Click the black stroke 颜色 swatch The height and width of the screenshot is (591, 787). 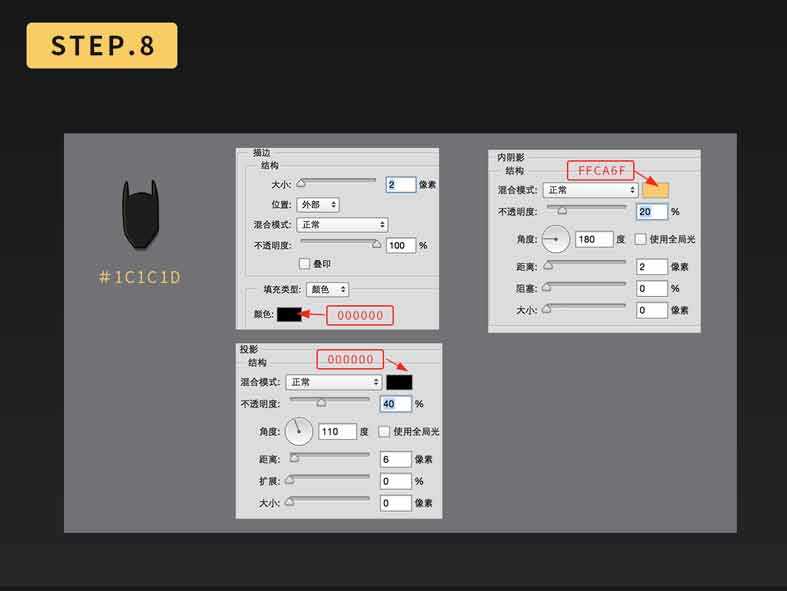[x=289, y=314]
